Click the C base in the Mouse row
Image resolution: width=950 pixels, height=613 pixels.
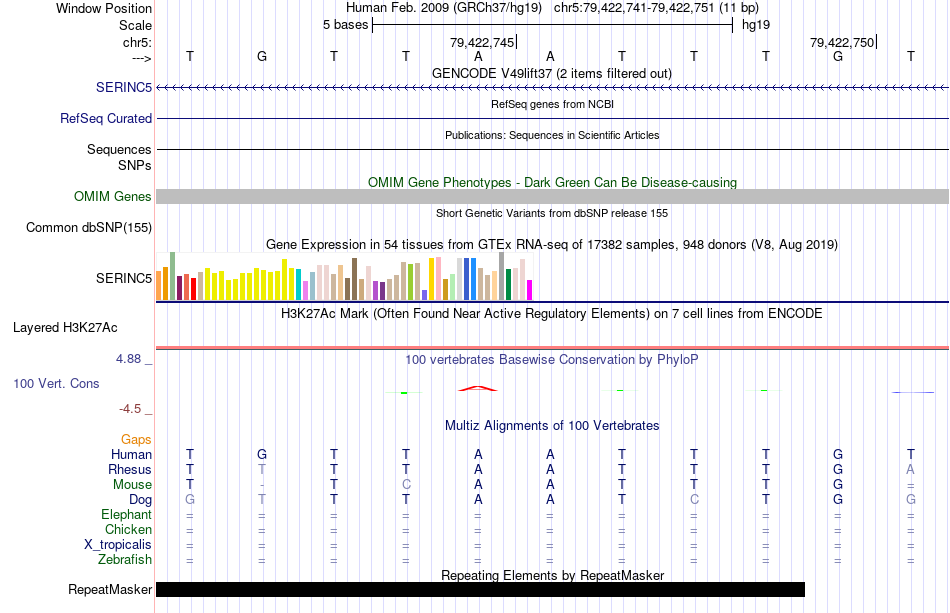tap(406, 485)
